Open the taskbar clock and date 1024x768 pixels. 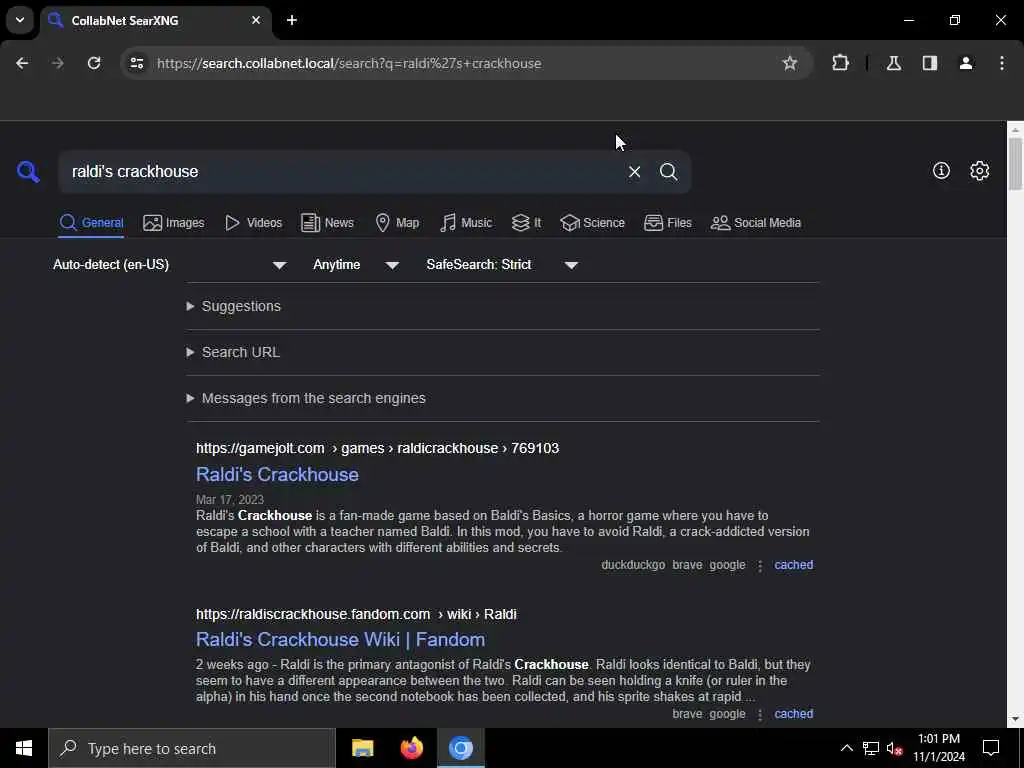tap(938, 748)
